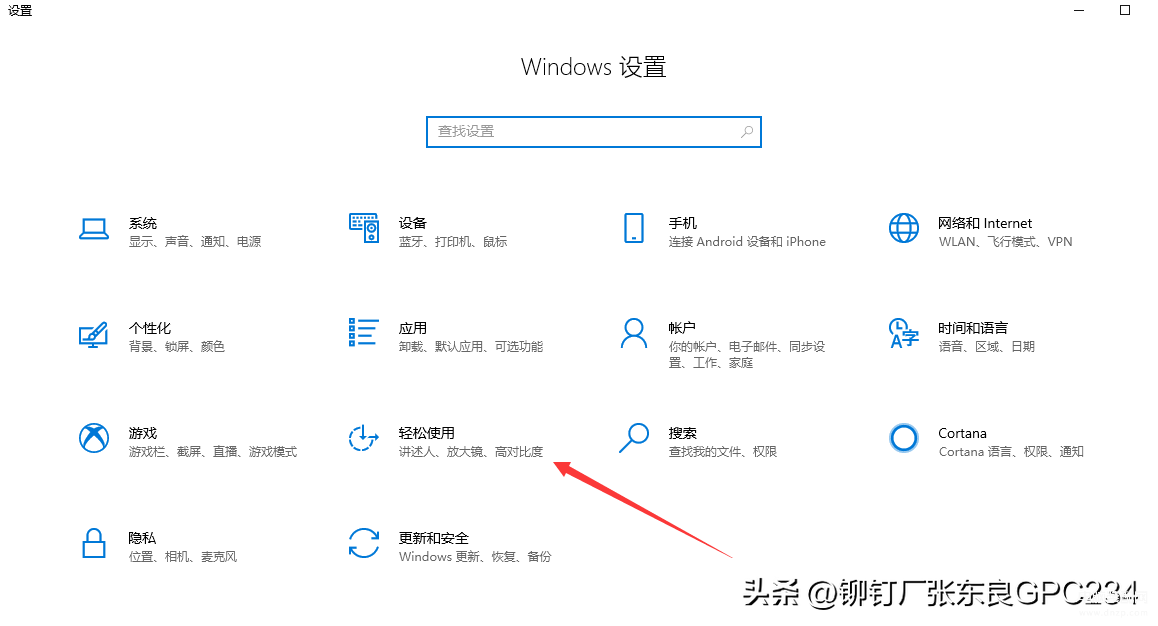Select the 帐户 person icon
Viewport: 1158px width, 626px height.
[x=634, y=334]
